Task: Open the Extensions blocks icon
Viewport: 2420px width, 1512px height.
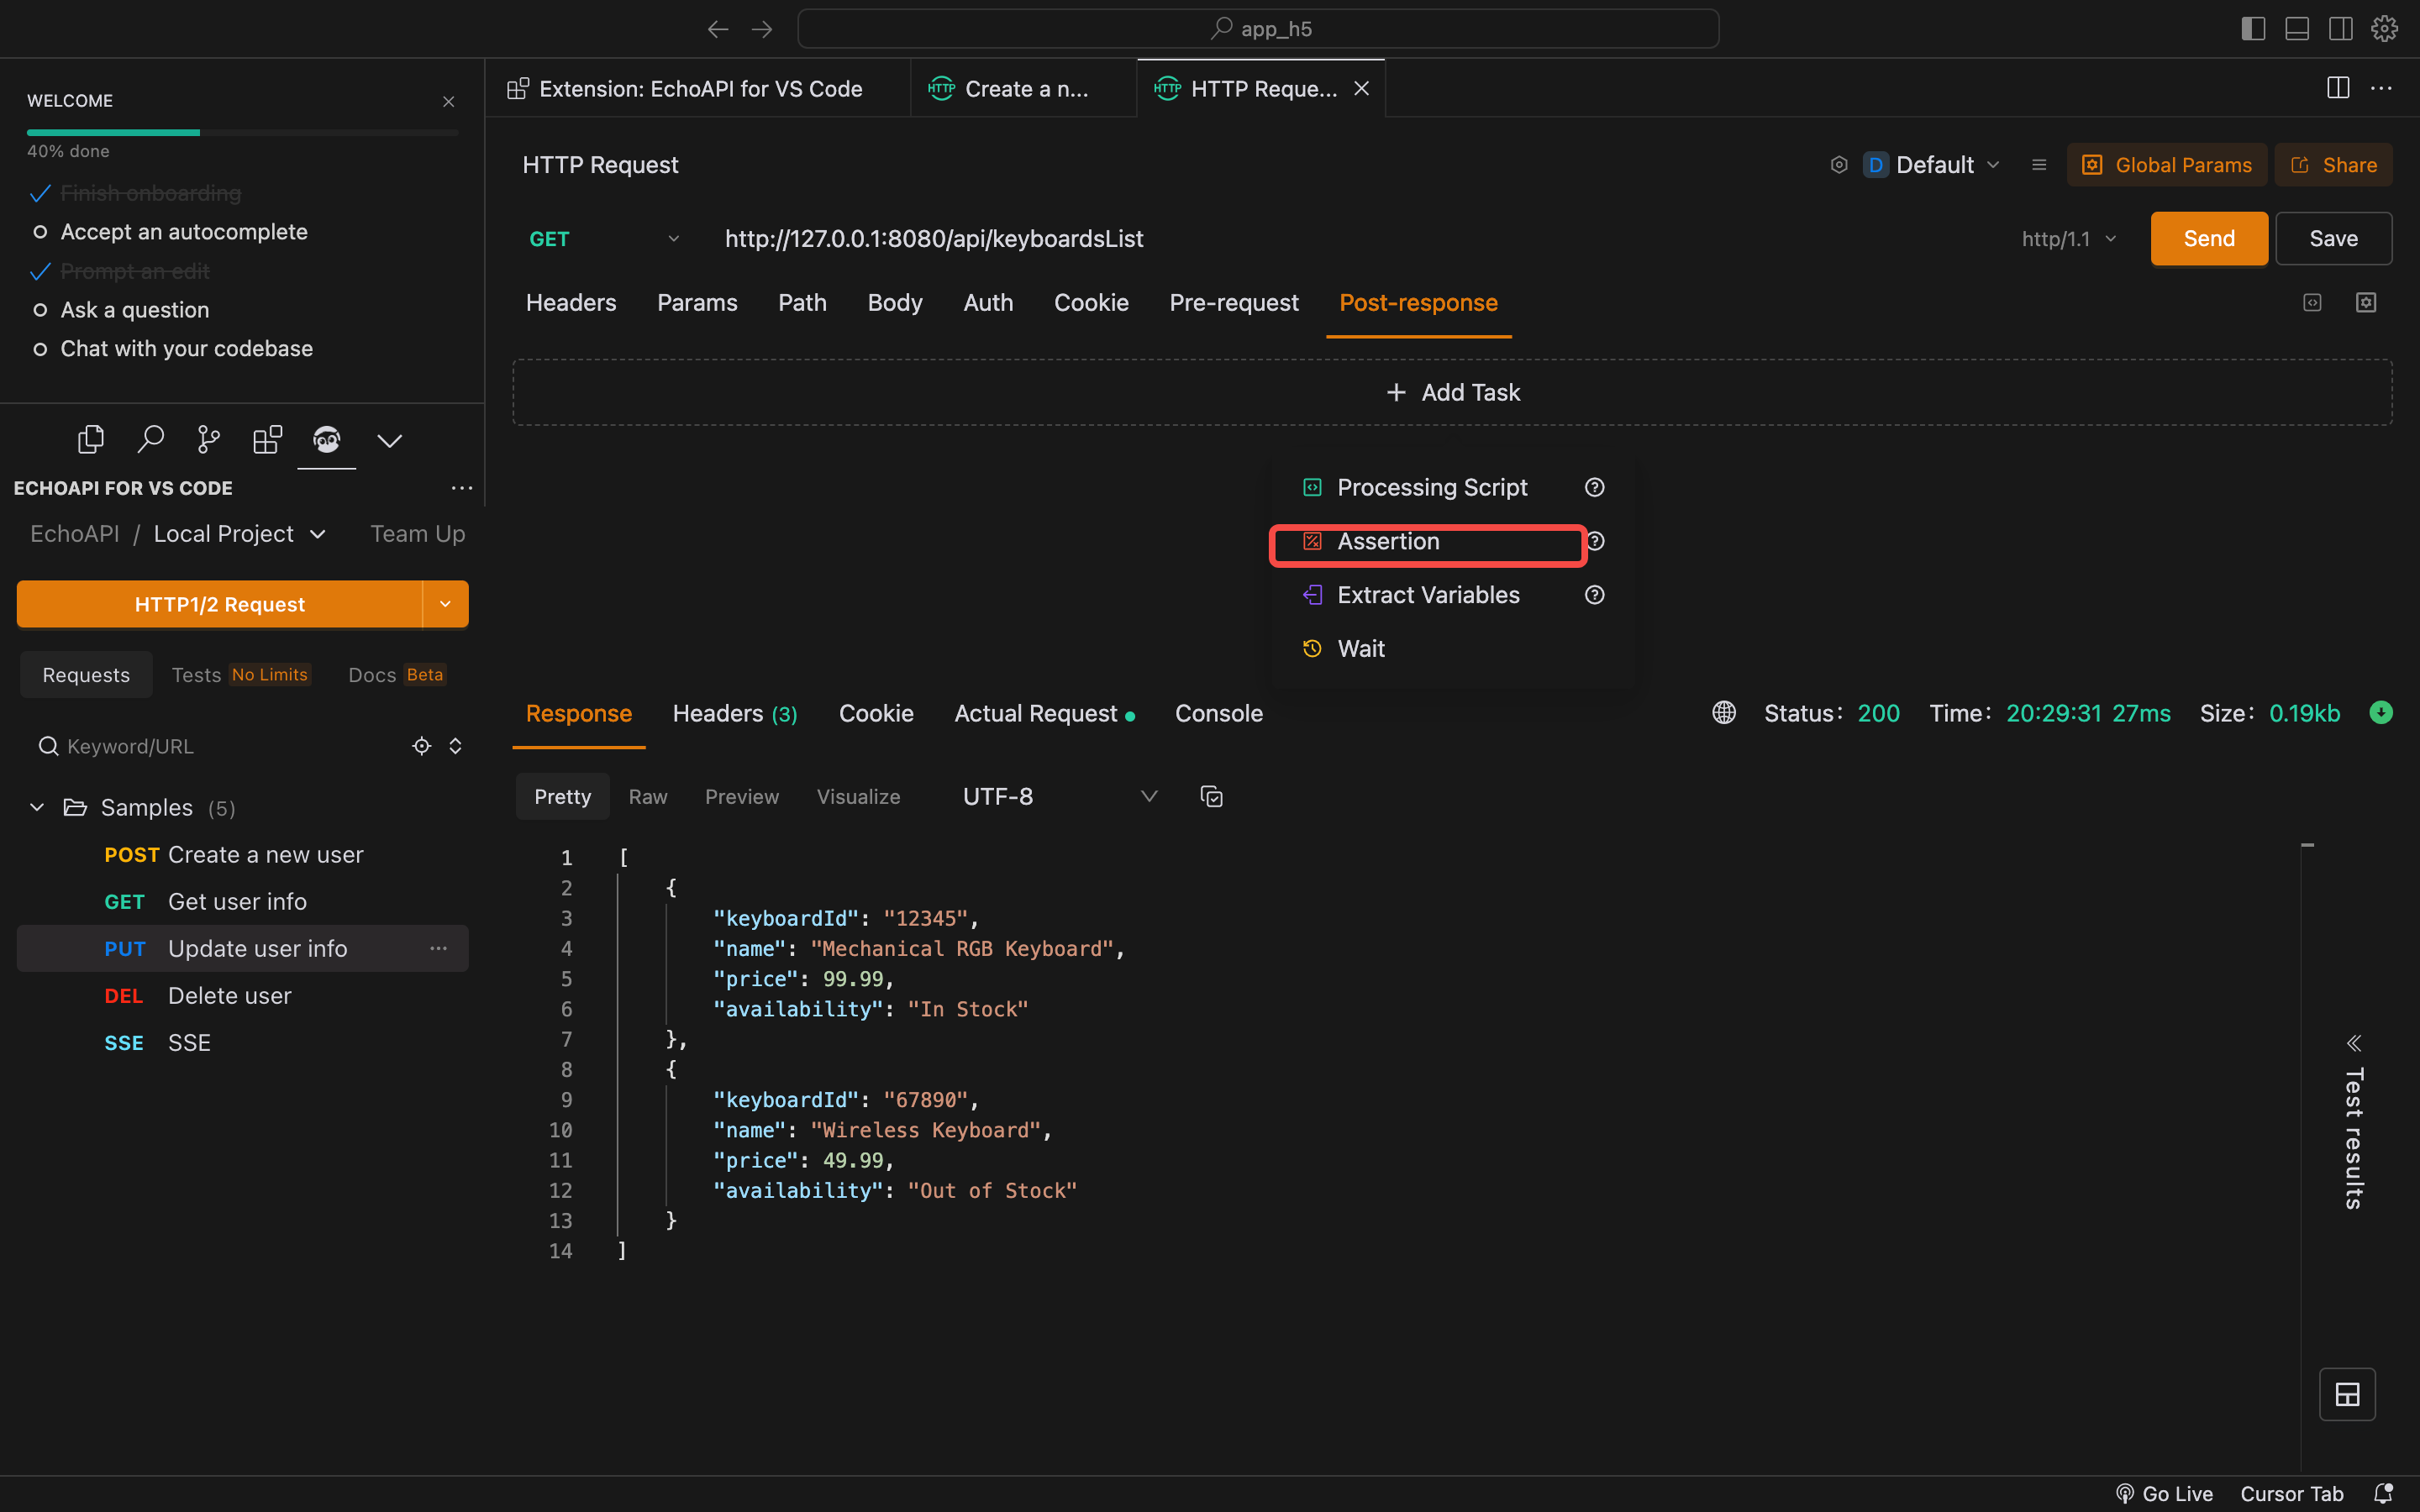Action: coord(267,439)
